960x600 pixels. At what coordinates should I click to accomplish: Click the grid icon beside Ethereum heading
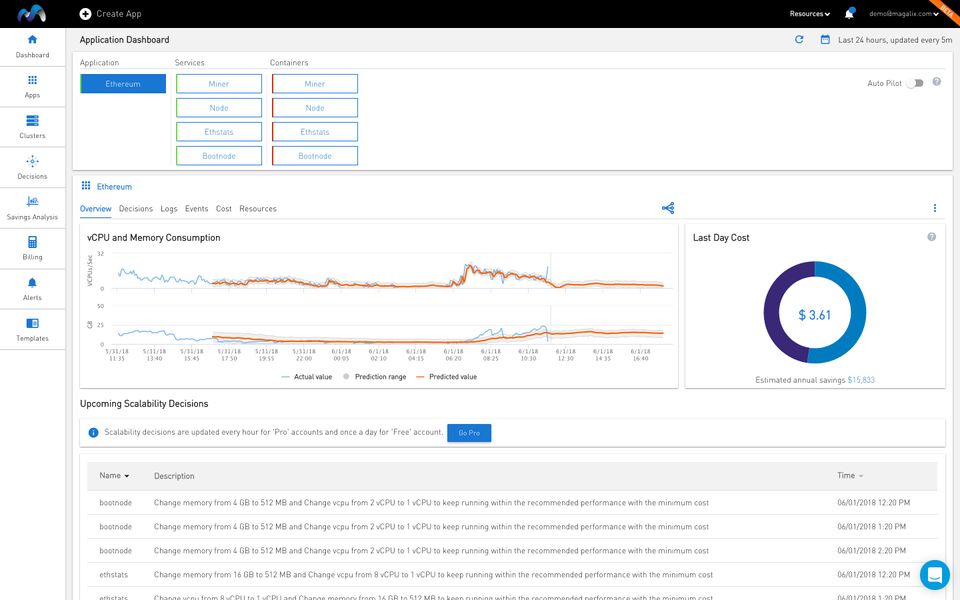coord(86,186)
